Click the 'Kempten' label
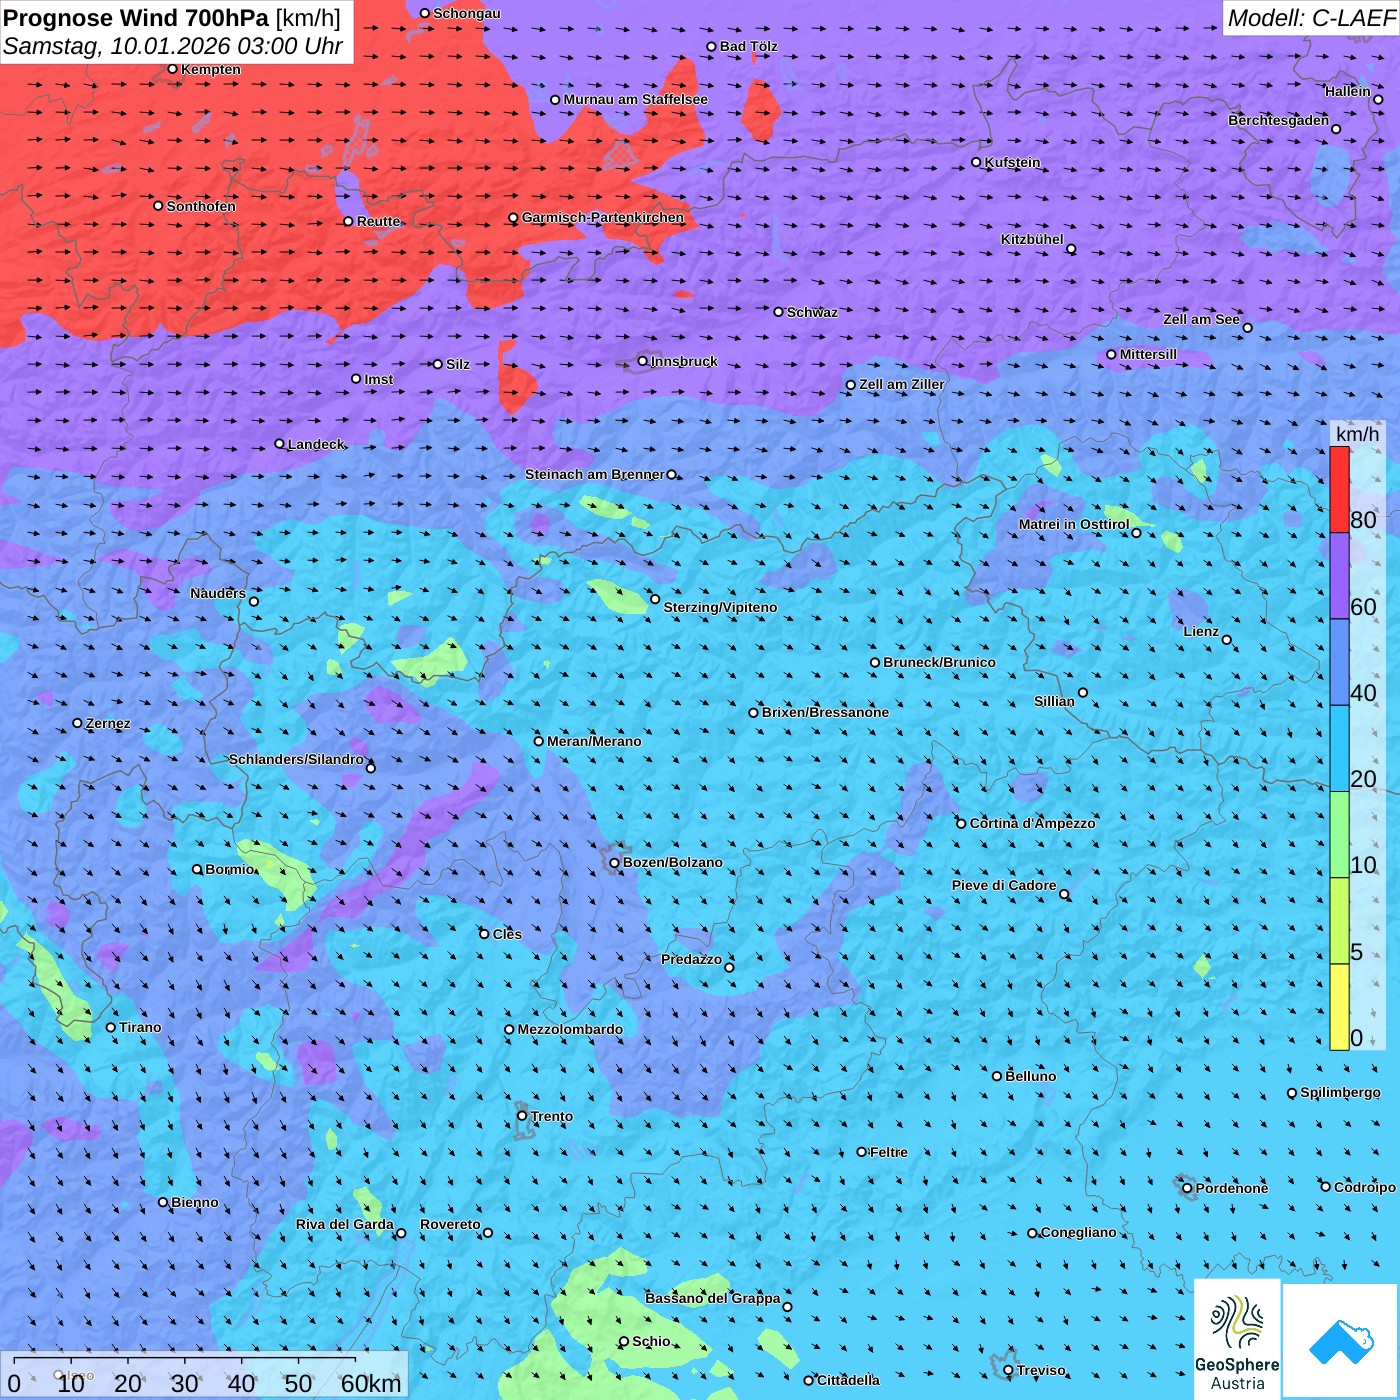This screenshot has width=1400, height=1400. coord(211,69)
